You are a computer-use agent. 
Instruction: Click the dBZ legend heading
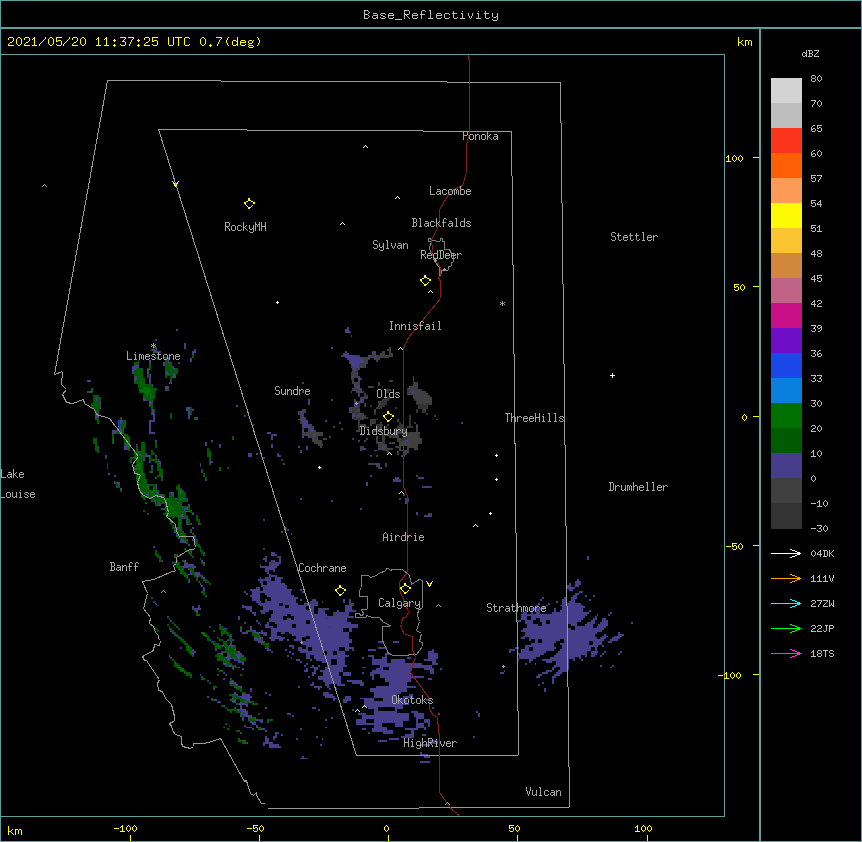[810, 54]
